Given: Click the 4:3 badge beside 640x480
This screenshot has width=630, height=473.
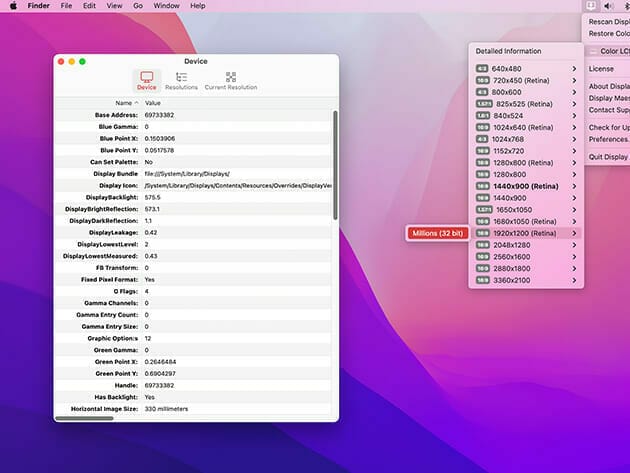Looking at the screenshot, I should click(482, 69).
